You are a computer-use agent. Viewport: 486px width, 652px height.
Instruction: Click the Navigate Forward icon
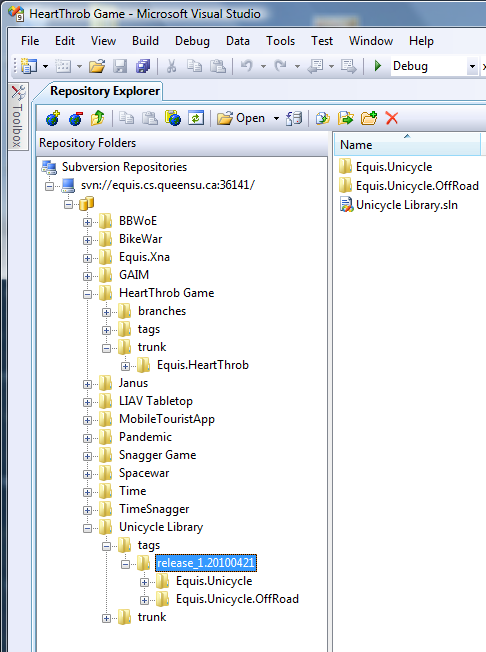click(348, 66)
